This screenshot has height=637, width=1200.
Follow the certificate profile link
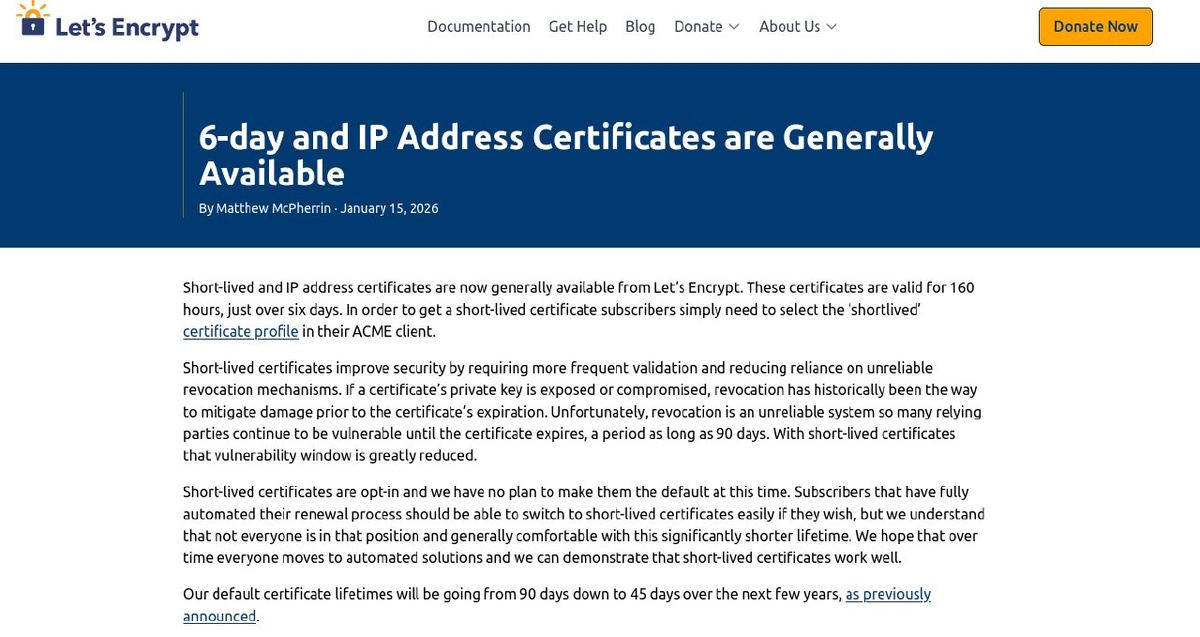(x=241, y=331)
